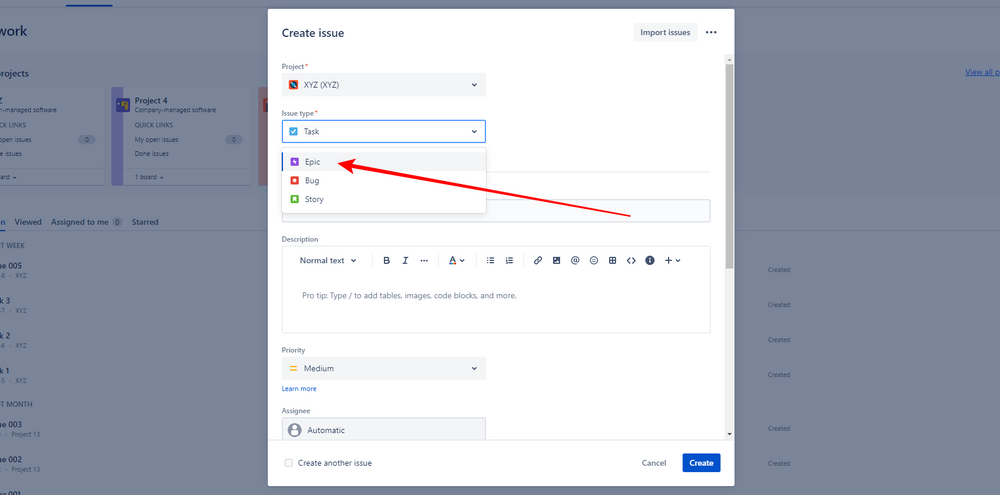This screenshot has height=495, width=1000.
Task: Expand 1 board dropdown in Project 4
Action: click(x=149, y=177)
